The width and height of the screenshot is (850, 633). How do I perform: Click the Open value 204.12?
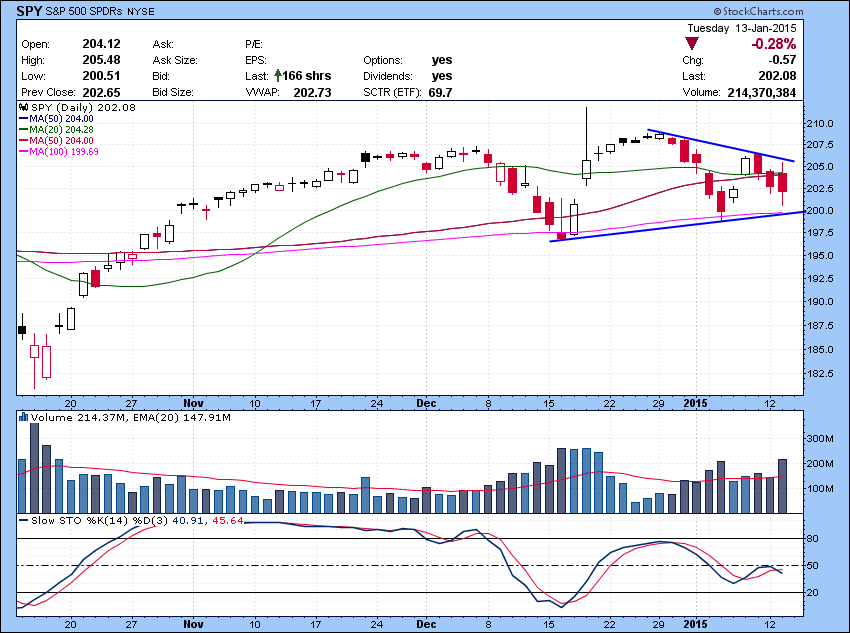pos(101,44)
